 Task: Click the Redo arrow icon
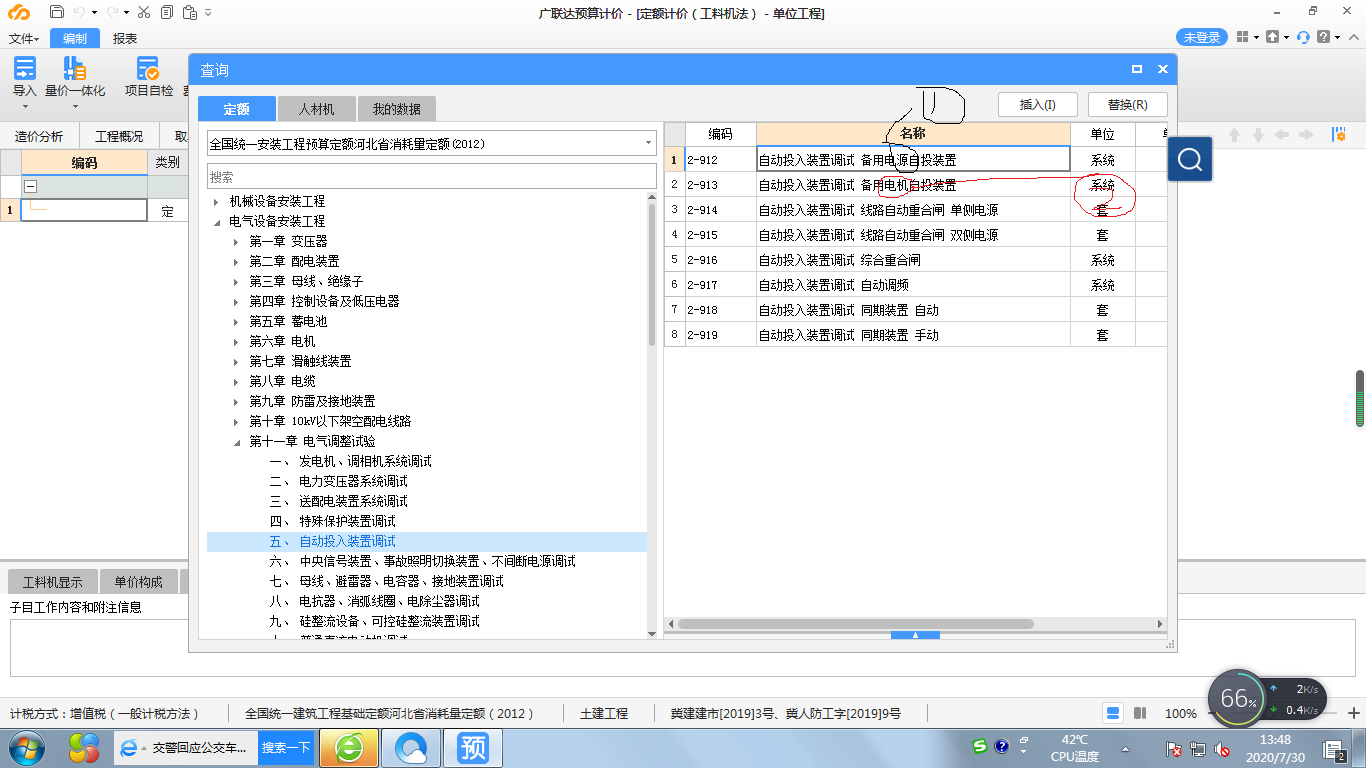coord(113,13)
